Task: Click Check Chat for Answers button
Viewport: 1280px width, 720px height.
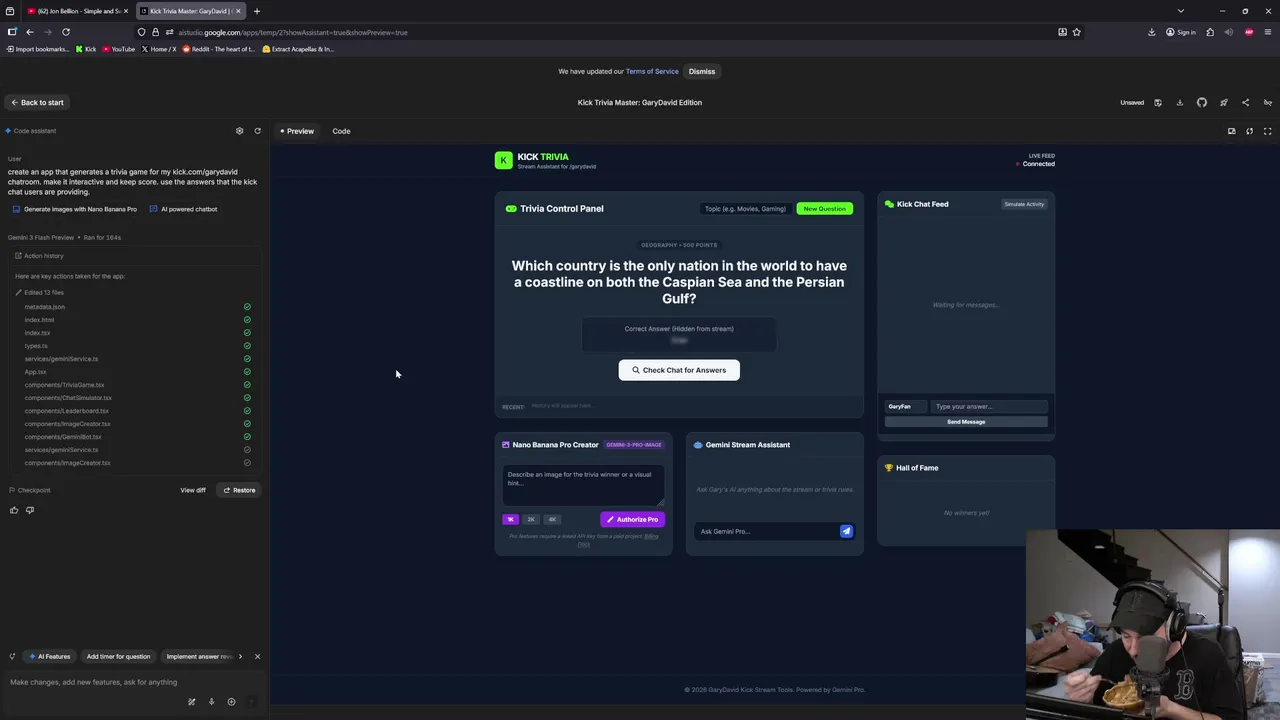Action: (x=679, y=370)
